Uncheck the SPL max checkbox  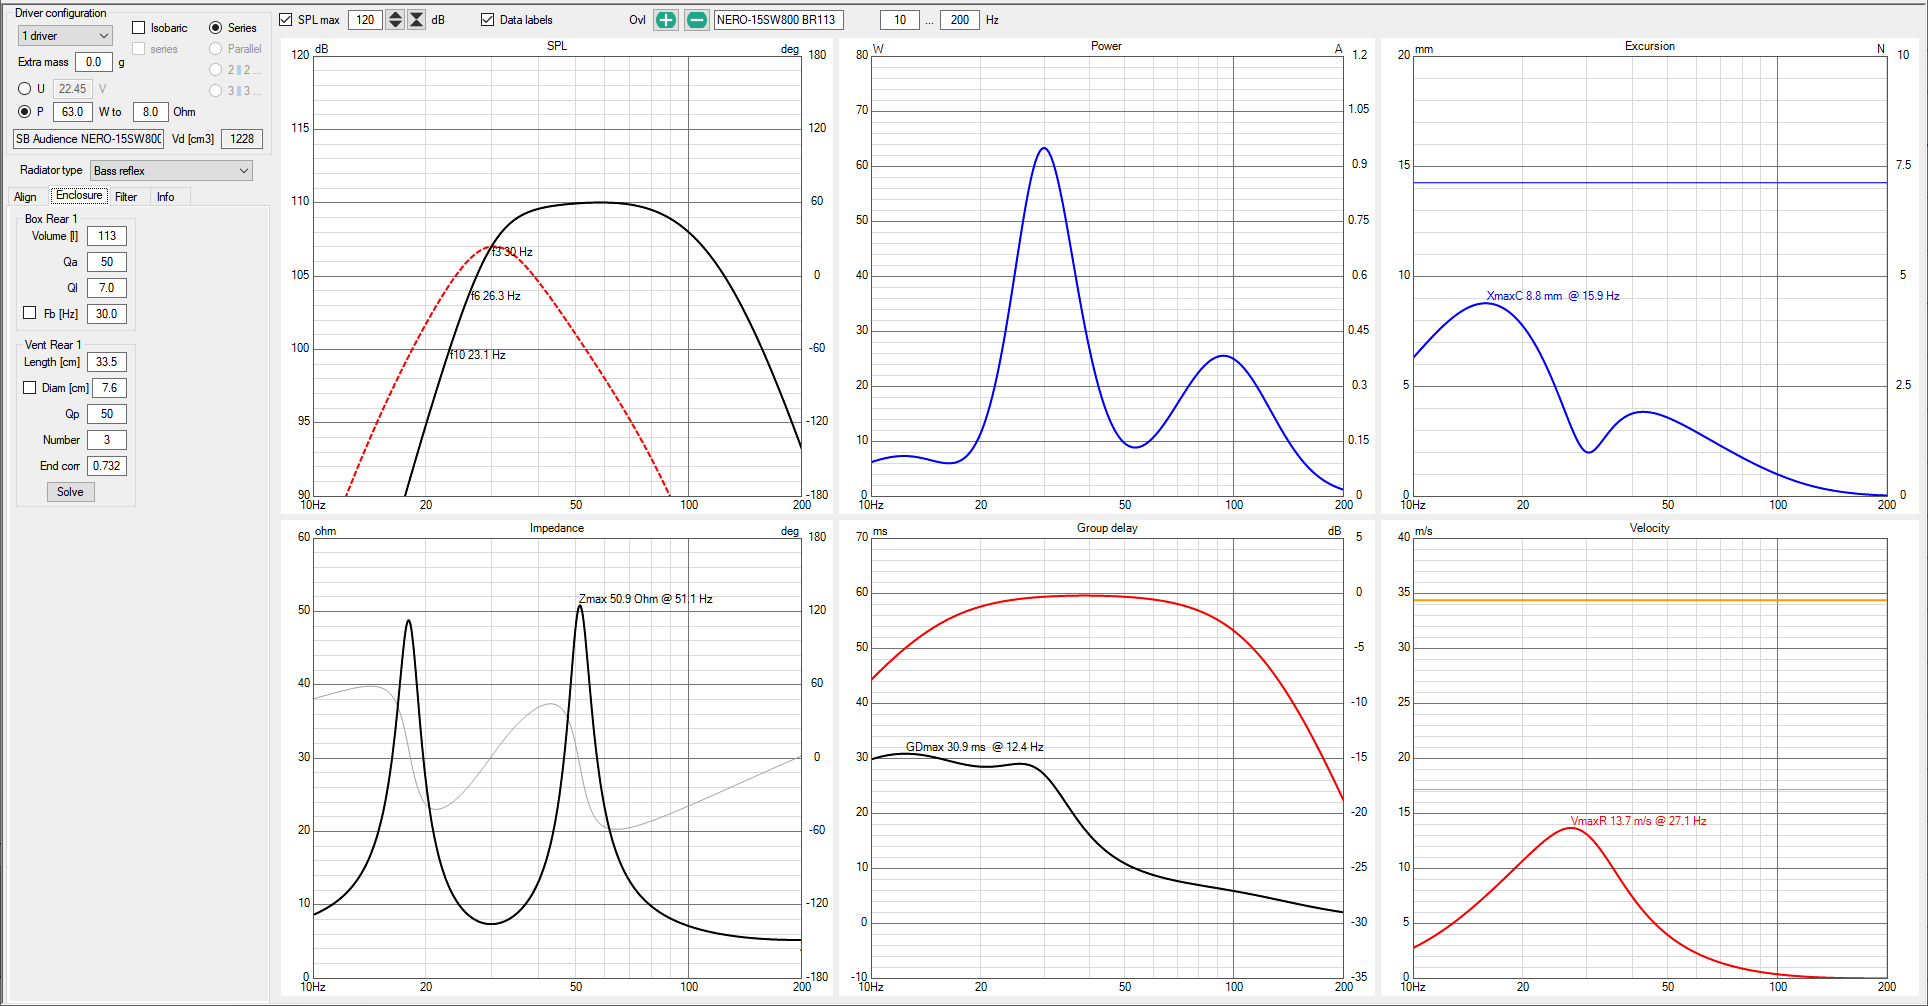click(x=286, y=20)
